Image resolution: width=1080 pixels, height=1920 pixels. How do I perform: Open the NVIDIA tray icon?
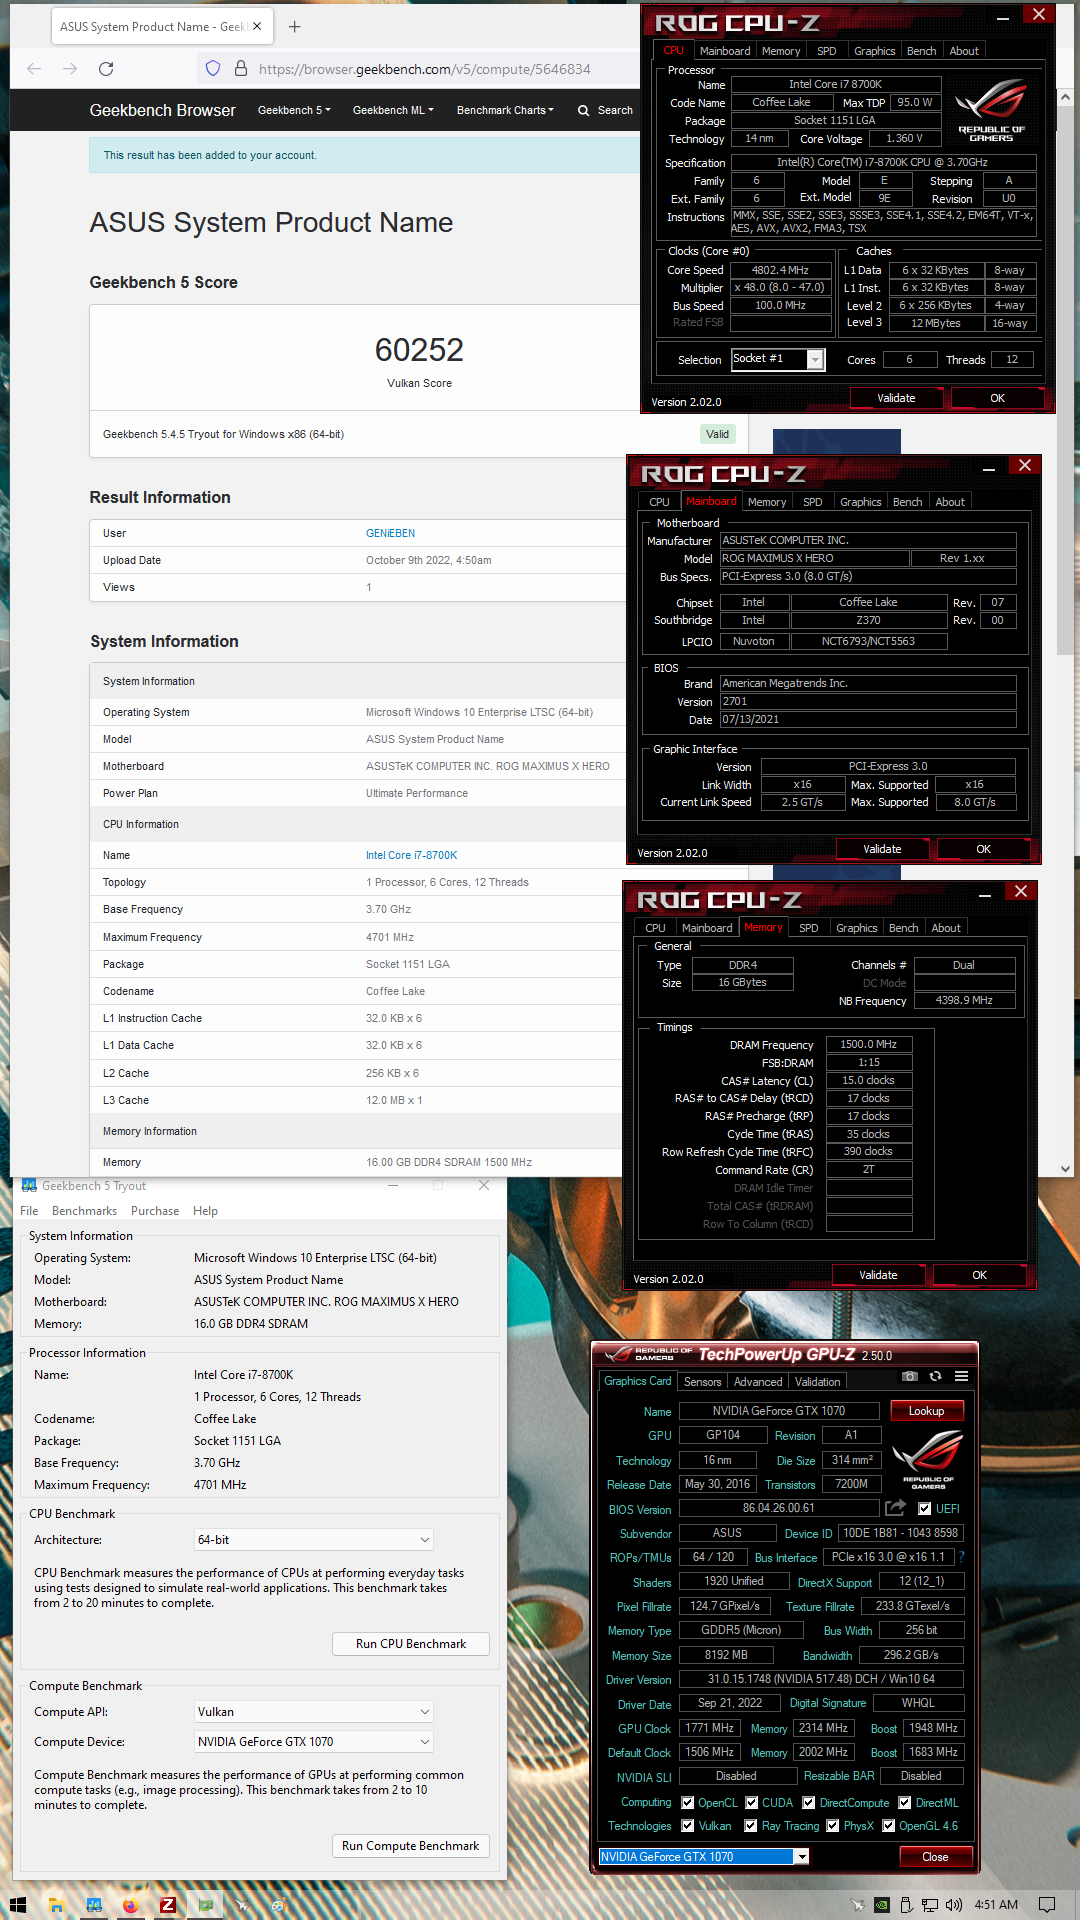tap(883, 1905)
